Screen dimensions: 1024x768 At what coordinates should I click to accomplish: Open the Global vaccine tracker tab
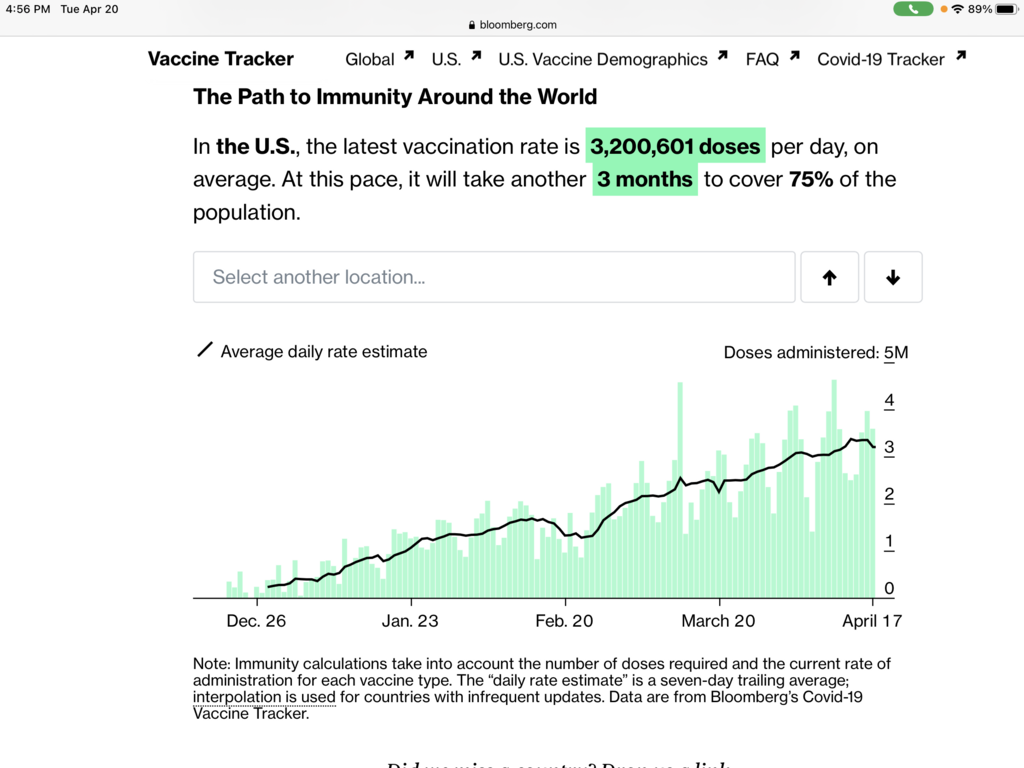tap(370, 59)
